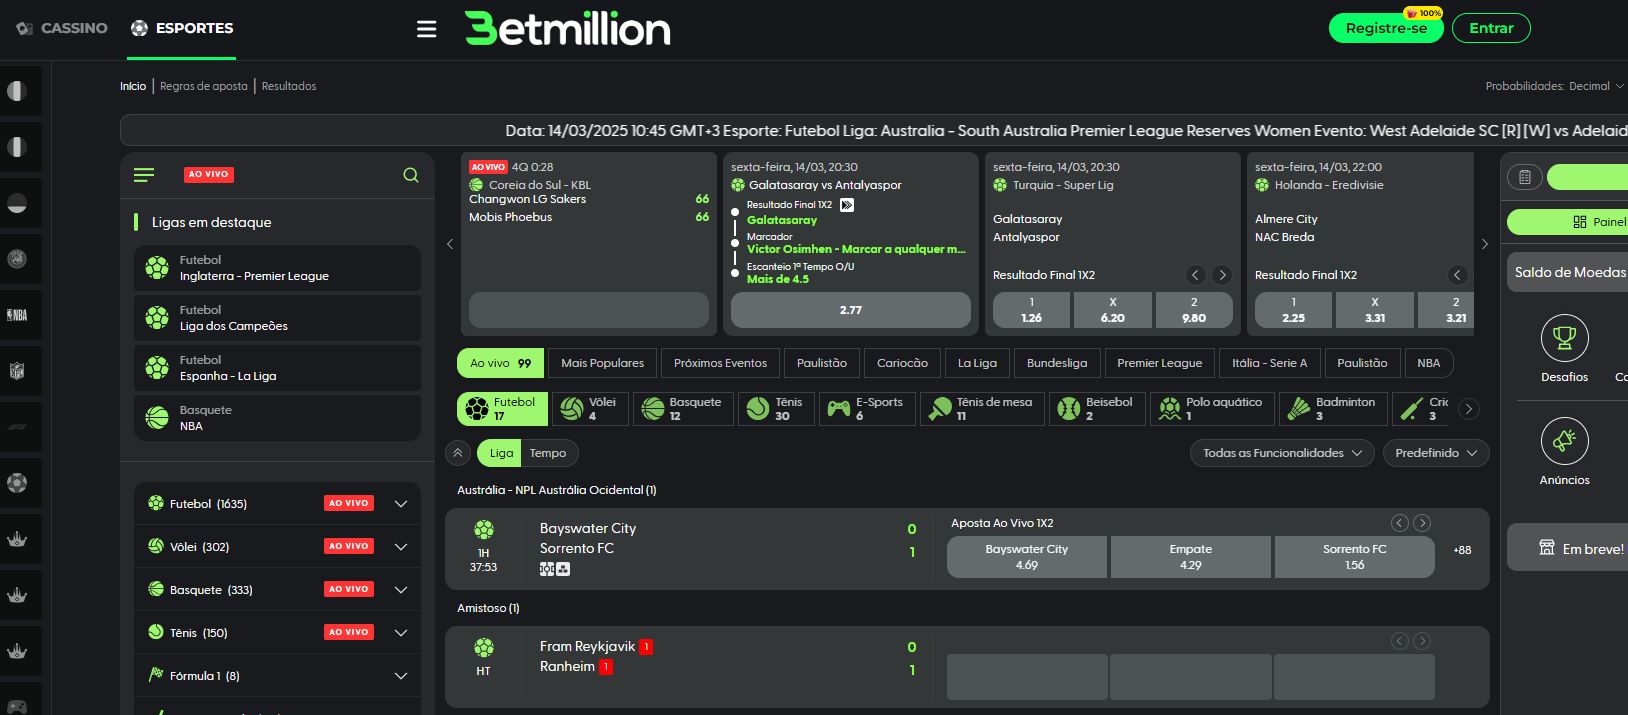Select Ao vivo 99 tab
This screenshot has width=1628, height=715.
(x=501, y=363)
